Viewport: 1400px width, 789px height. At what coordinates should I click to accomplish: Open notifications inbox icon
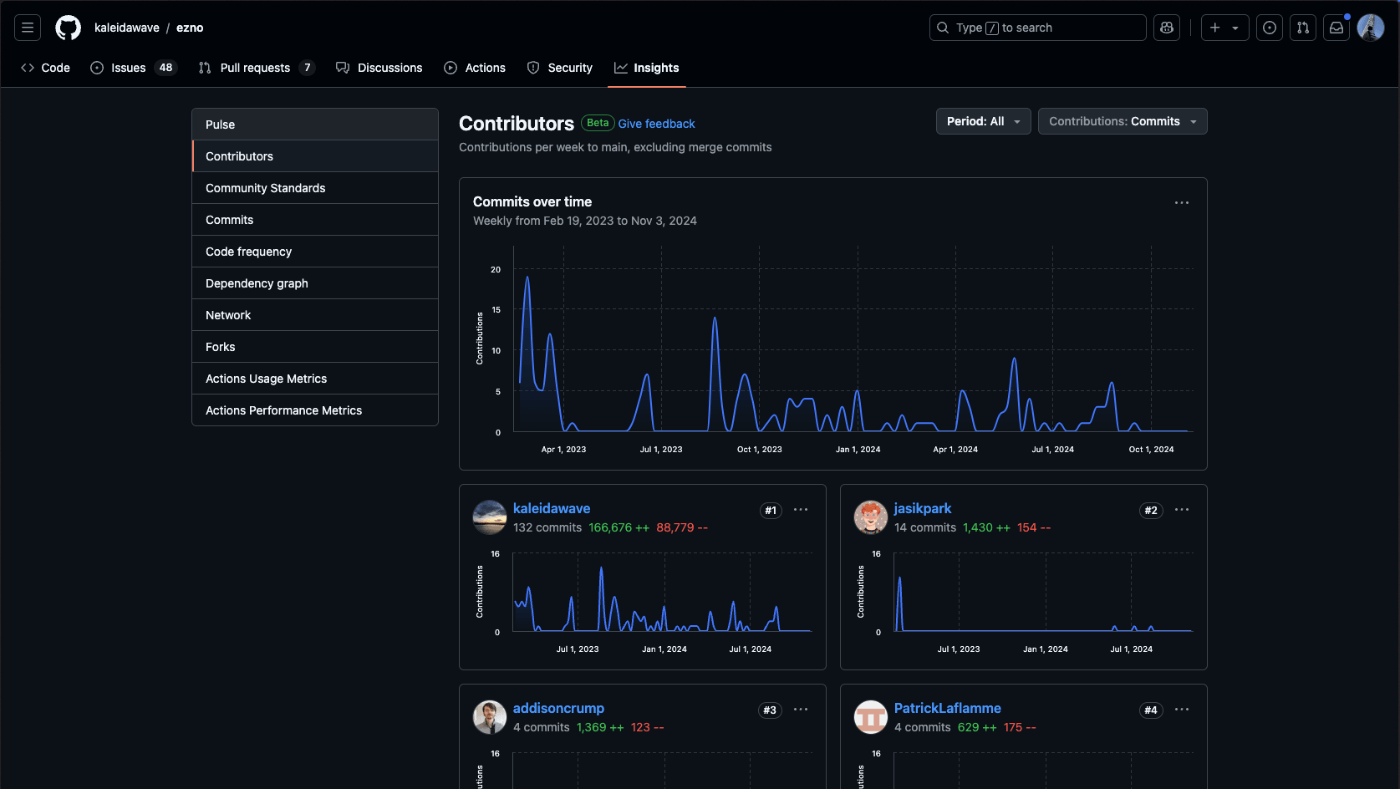click(x=1337, y=28)
